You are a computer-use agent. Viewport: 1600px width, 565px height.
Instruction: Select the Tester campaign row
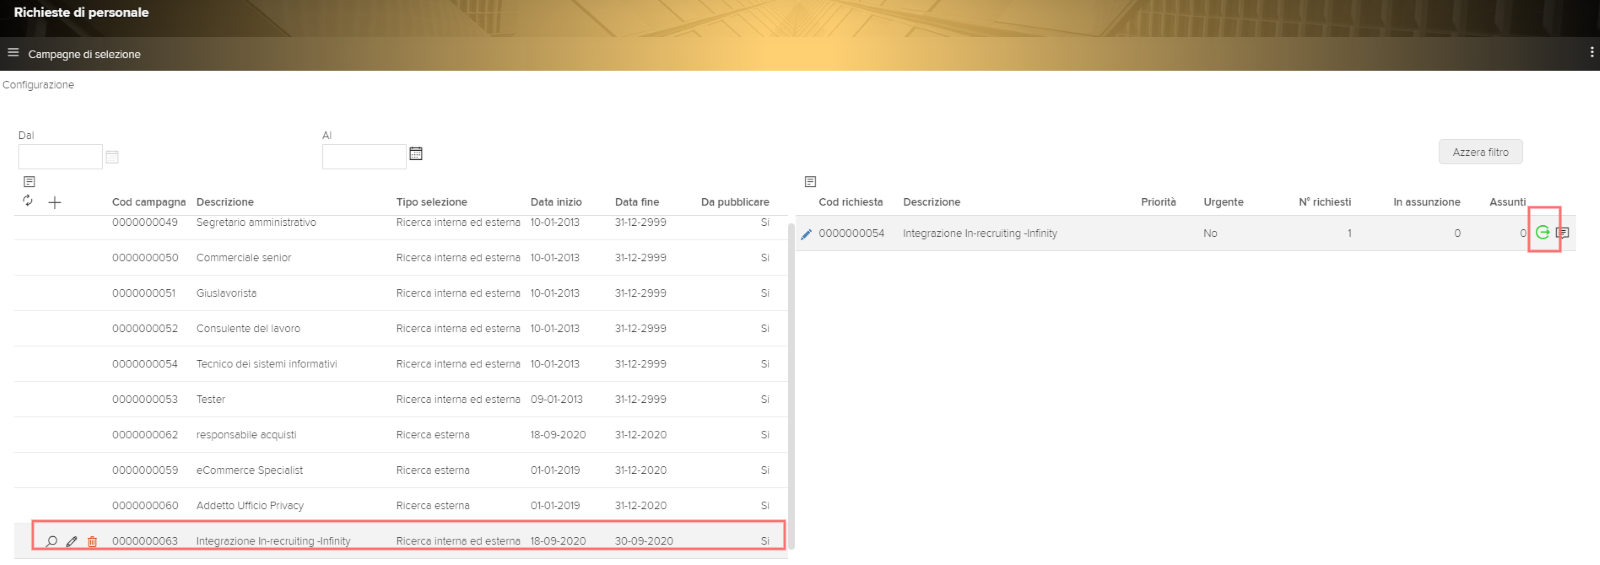401,399
